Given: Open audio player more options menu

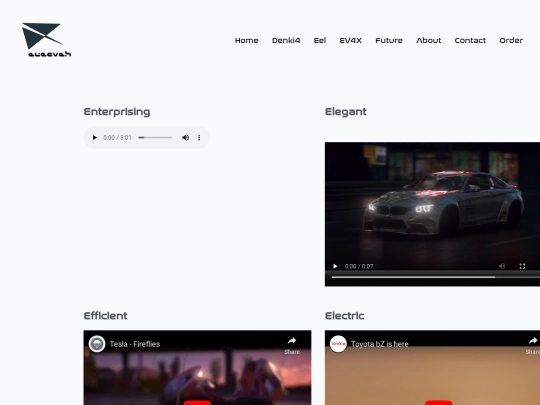Looking at the screenshot, I should (199, 138).
